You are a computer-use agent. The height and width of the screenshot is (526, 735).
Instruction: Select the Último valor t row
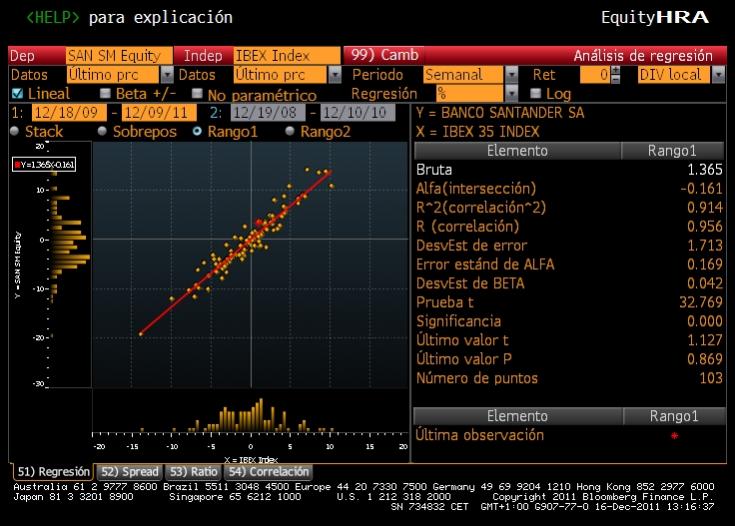569,340
